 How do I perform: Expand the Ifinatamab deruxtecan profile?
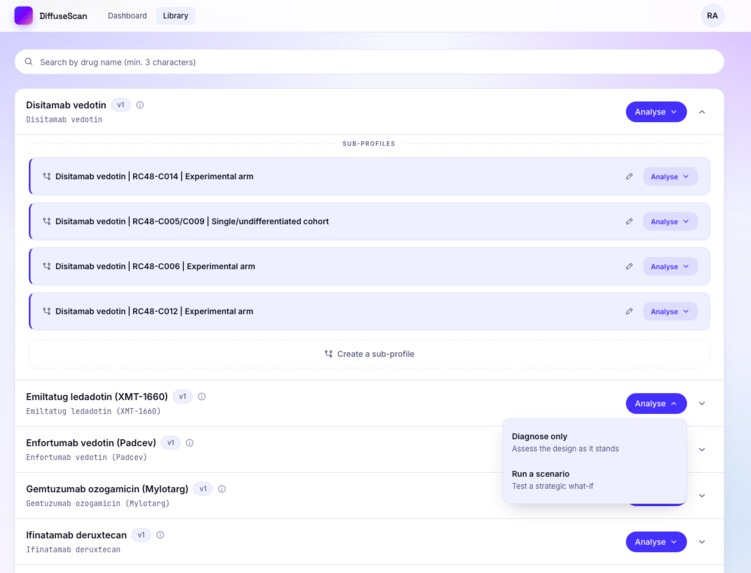point(702,542)
